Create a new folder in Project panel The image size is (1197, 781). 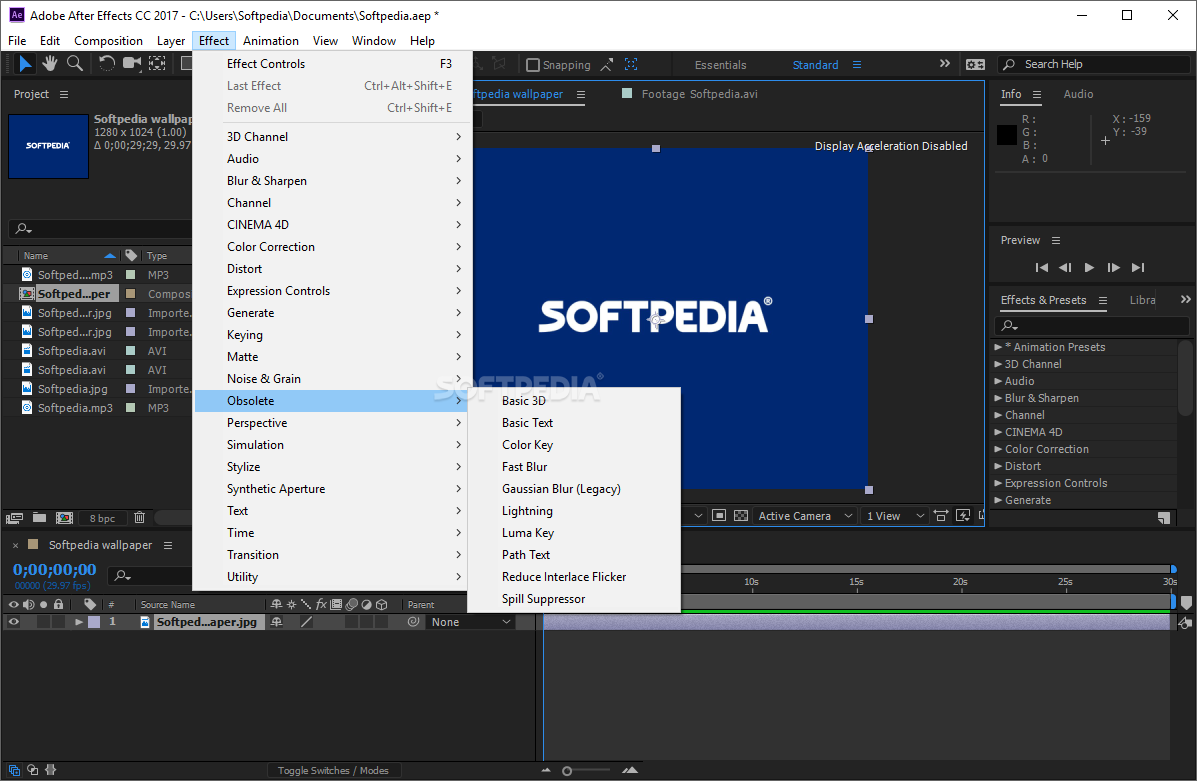(40, 518)
